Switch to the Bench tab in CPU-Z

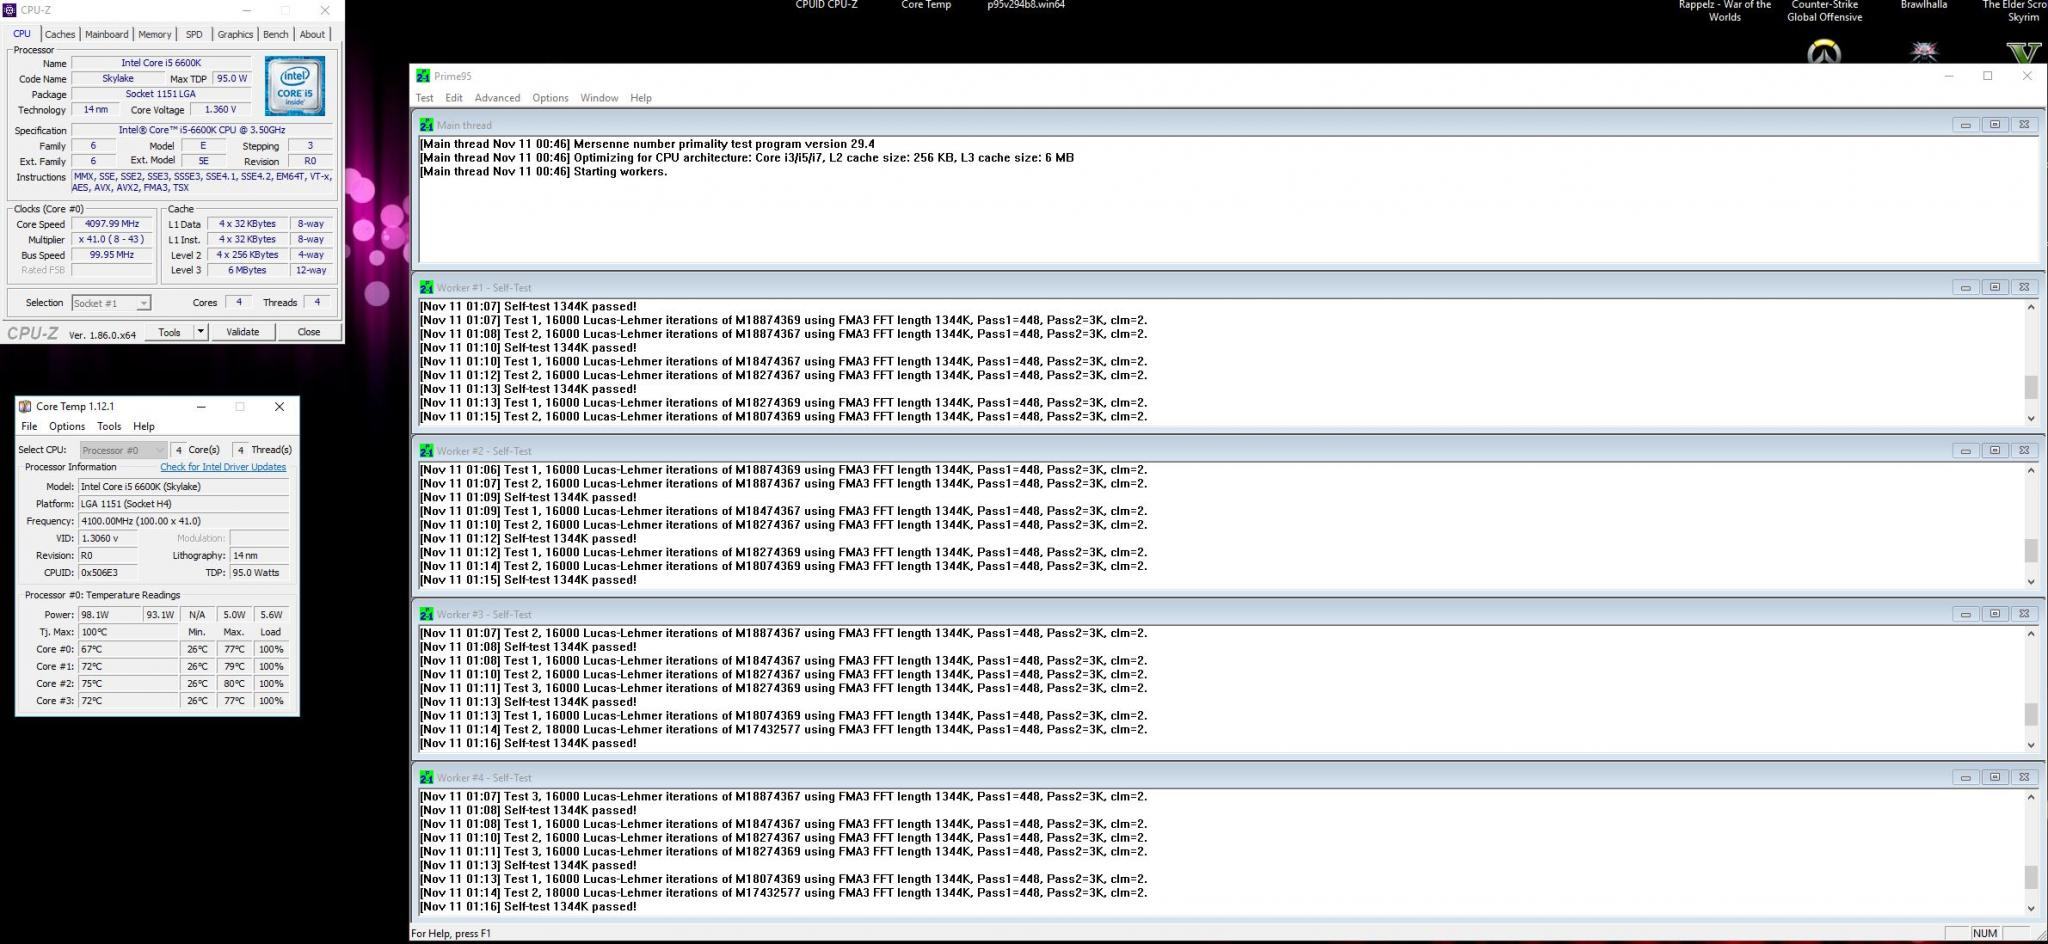[x=275, y=34]
